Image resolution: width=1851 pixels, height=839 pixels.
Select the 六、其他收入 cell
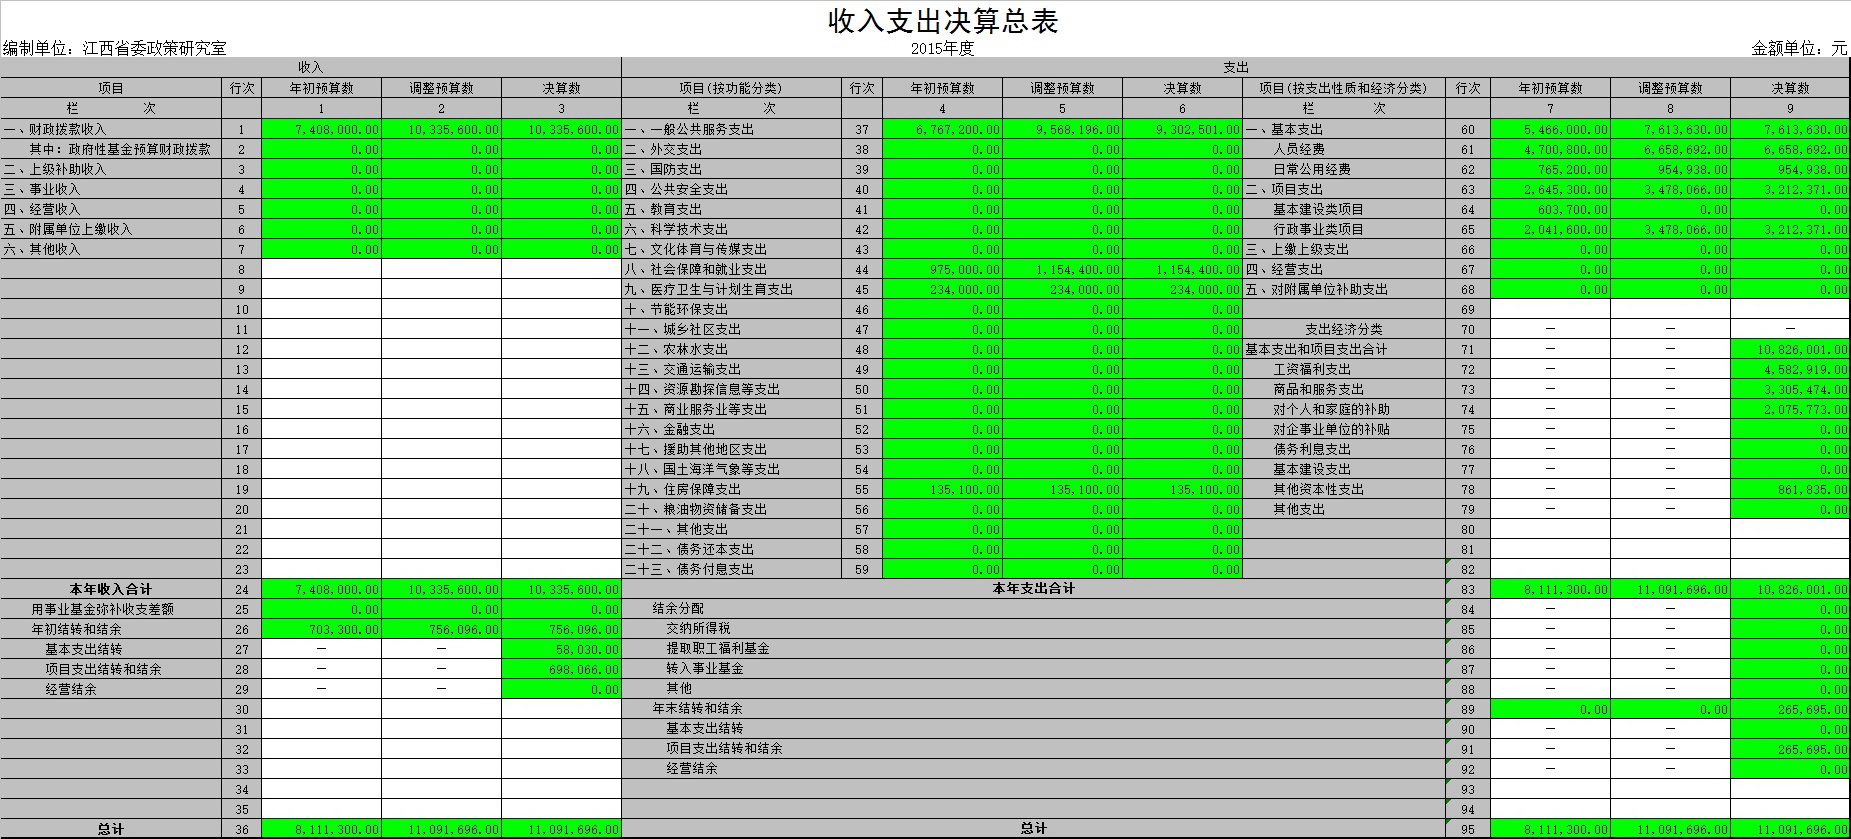pos(111,249)
